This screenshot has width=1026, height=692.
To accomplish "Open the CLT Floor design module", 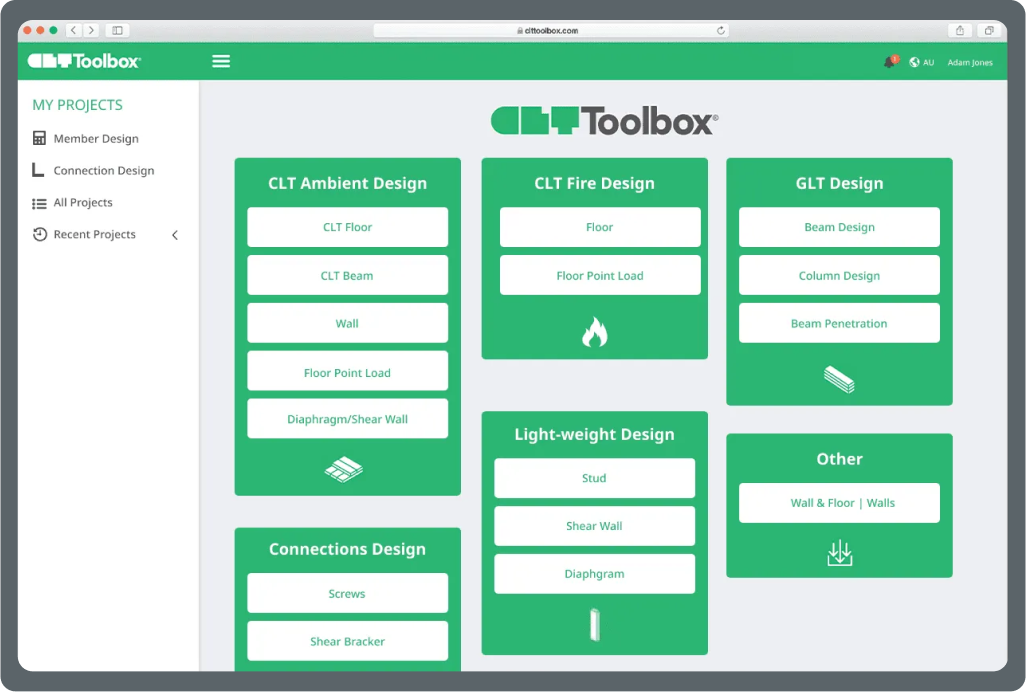I will pyautogui.click(x=347, y=227).
